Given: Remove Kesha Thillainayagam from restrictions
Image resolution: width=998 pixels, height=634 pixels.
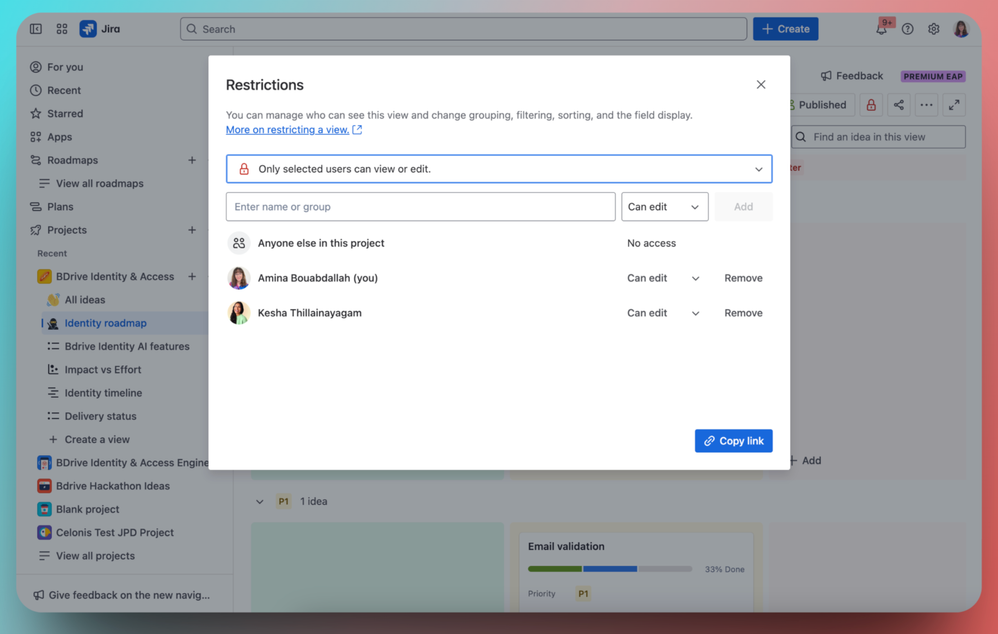Looking at the screenshot, I should pyautogui.click(x=743, y=313).
